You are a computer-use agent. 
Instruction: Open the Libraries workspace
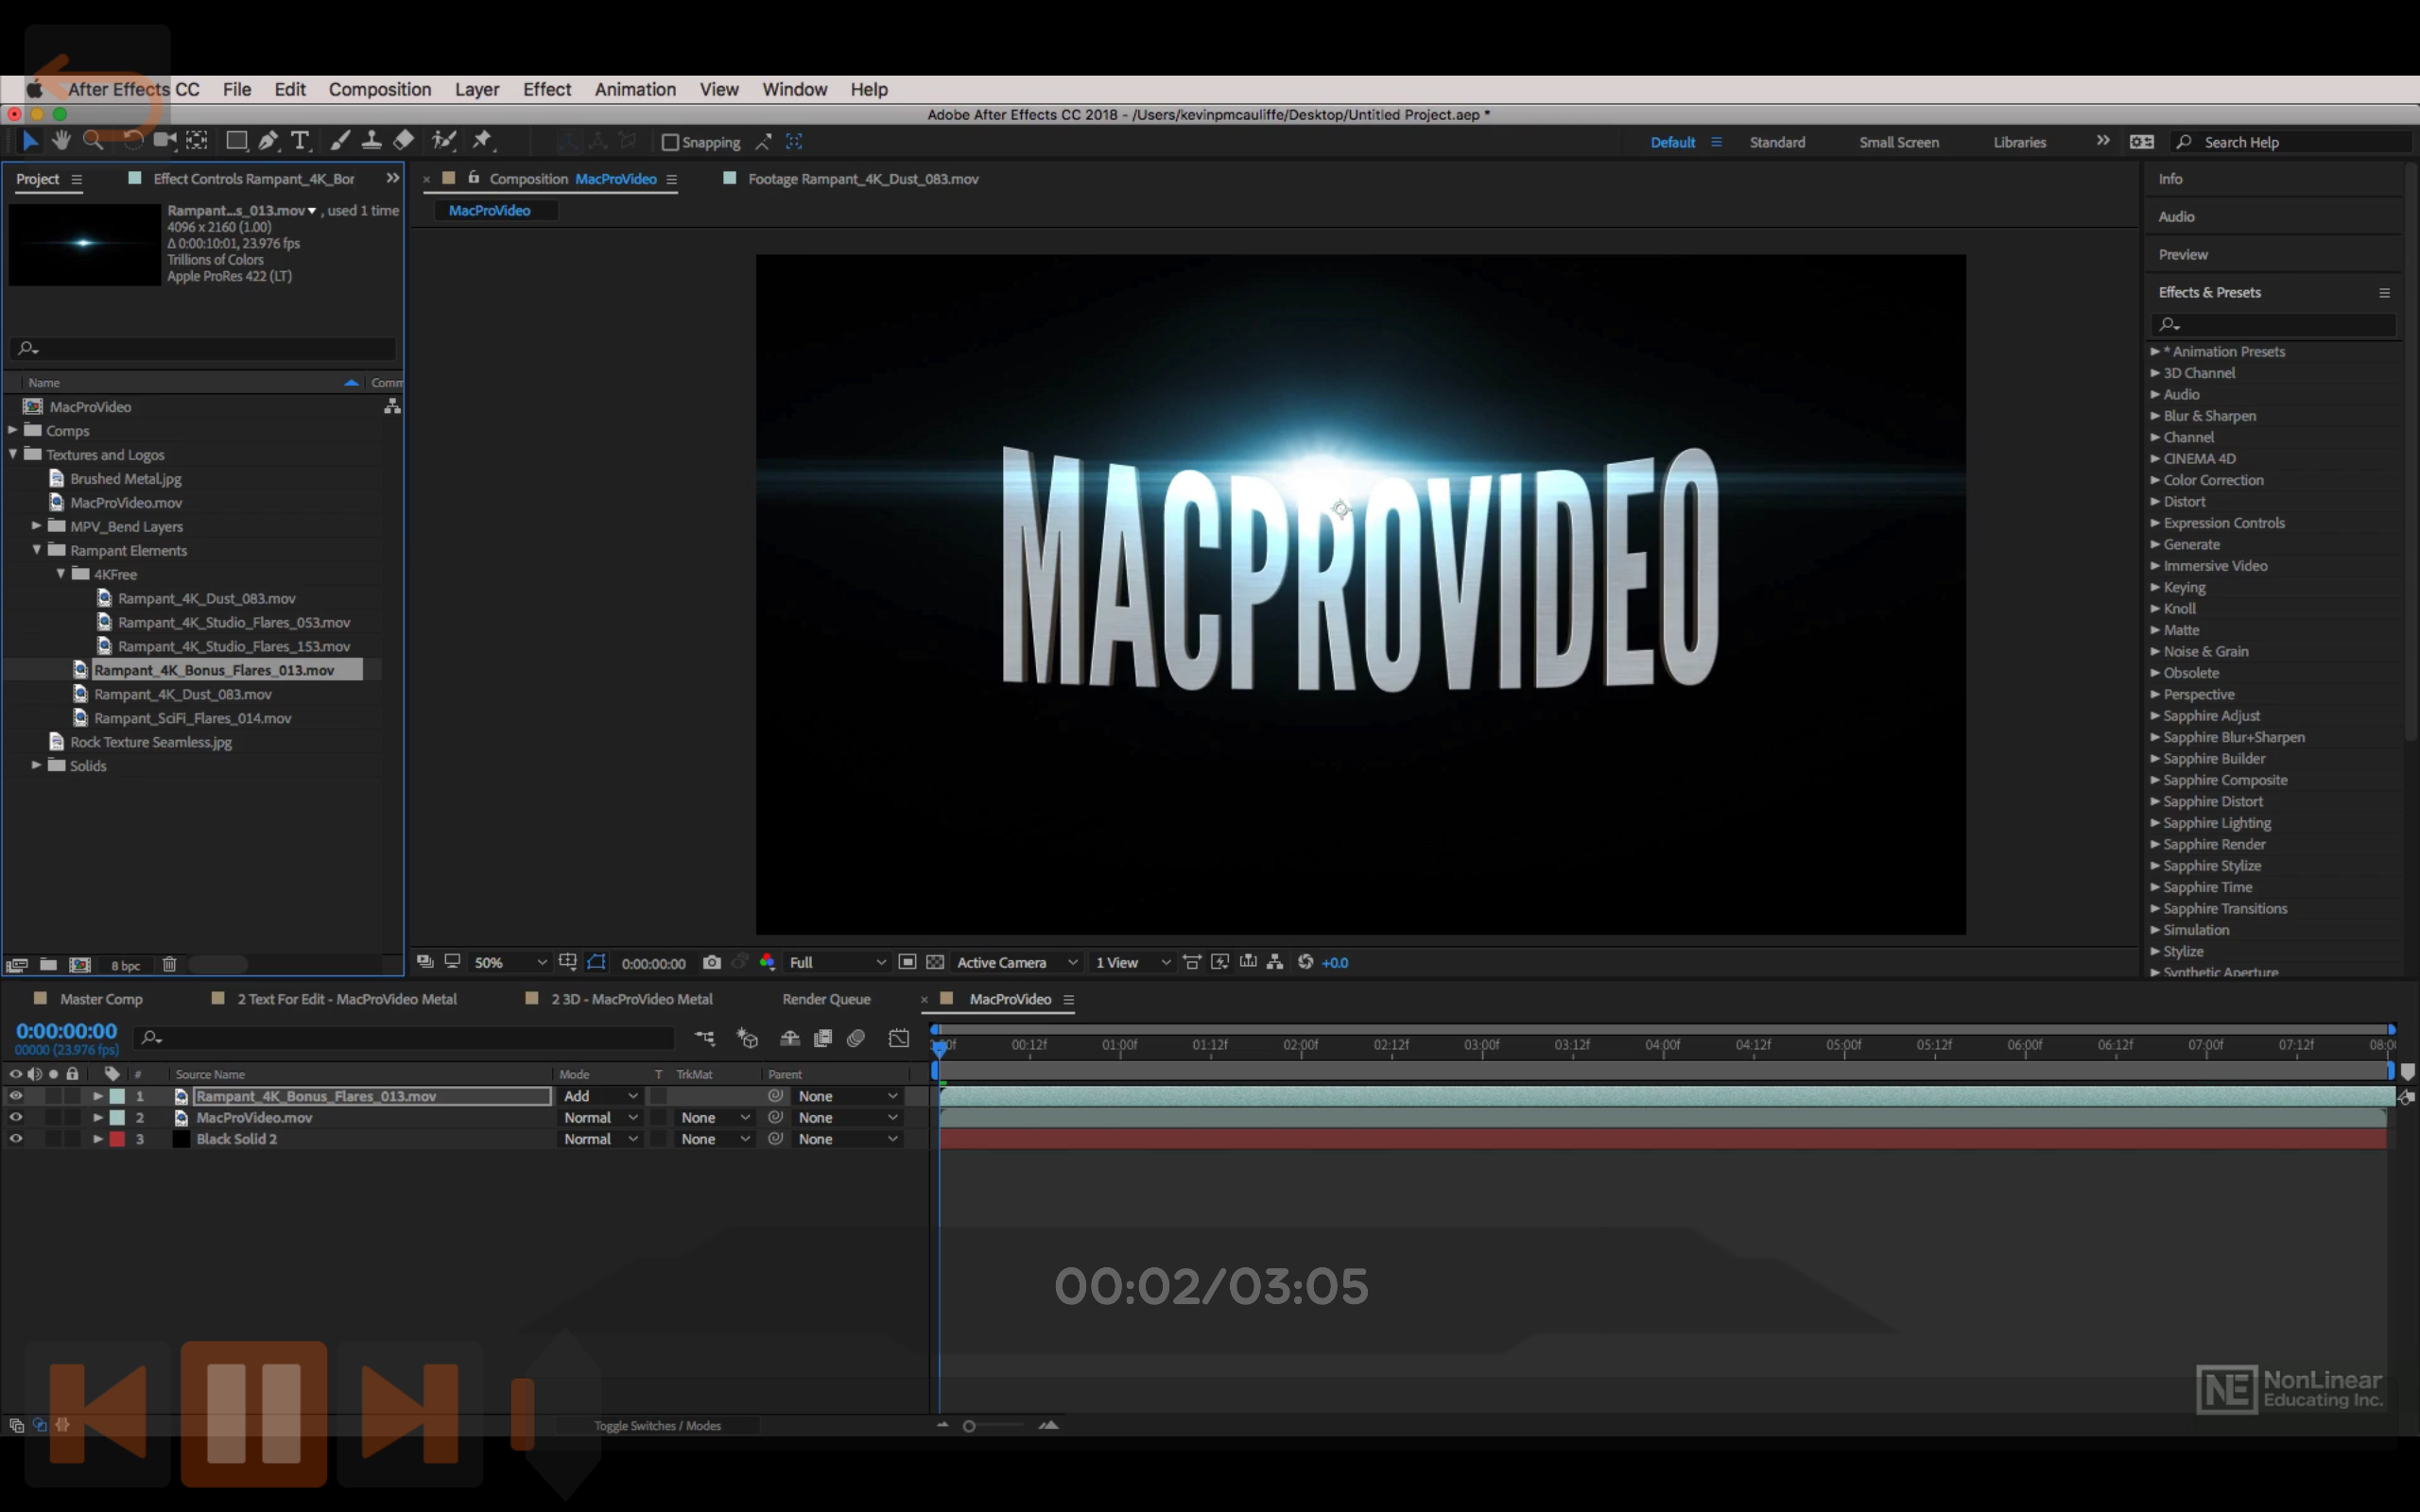[2019, 142]
